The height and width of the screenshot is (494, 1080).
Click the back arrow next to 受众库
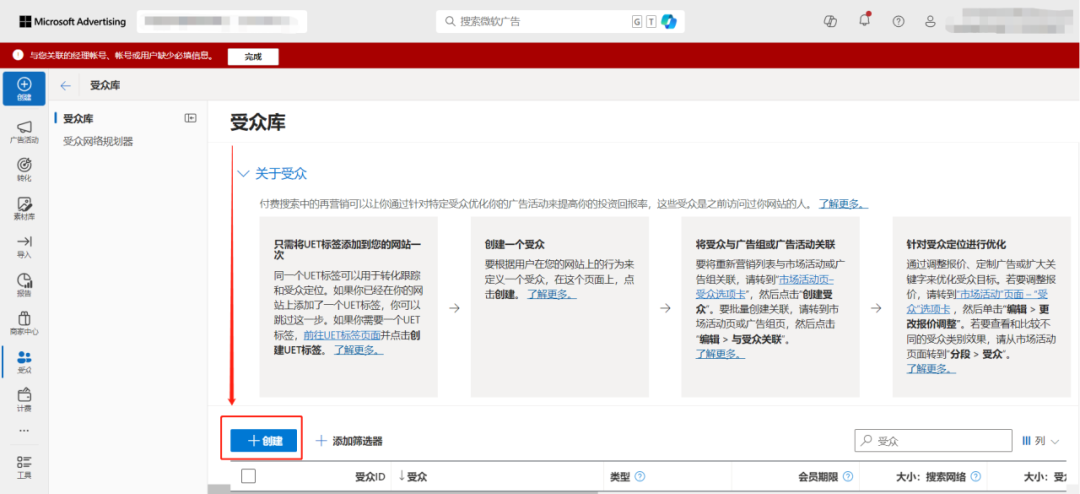click(x=65, y=86)
